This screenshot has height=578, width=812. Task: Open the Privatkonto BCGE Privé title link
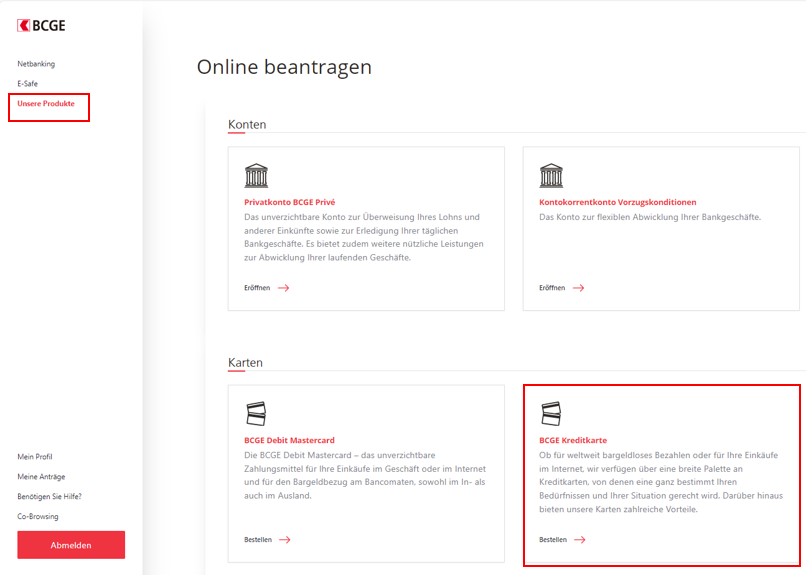289,202
